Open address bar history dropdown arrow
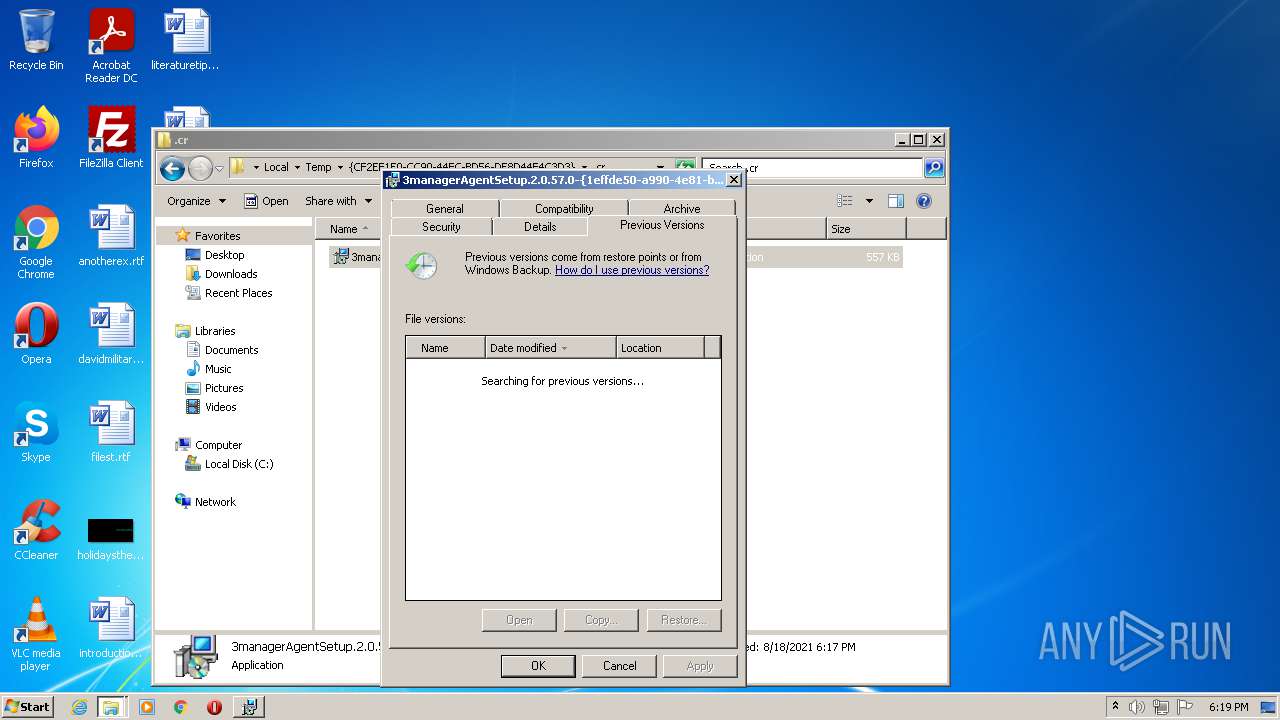 coord(660,168)
